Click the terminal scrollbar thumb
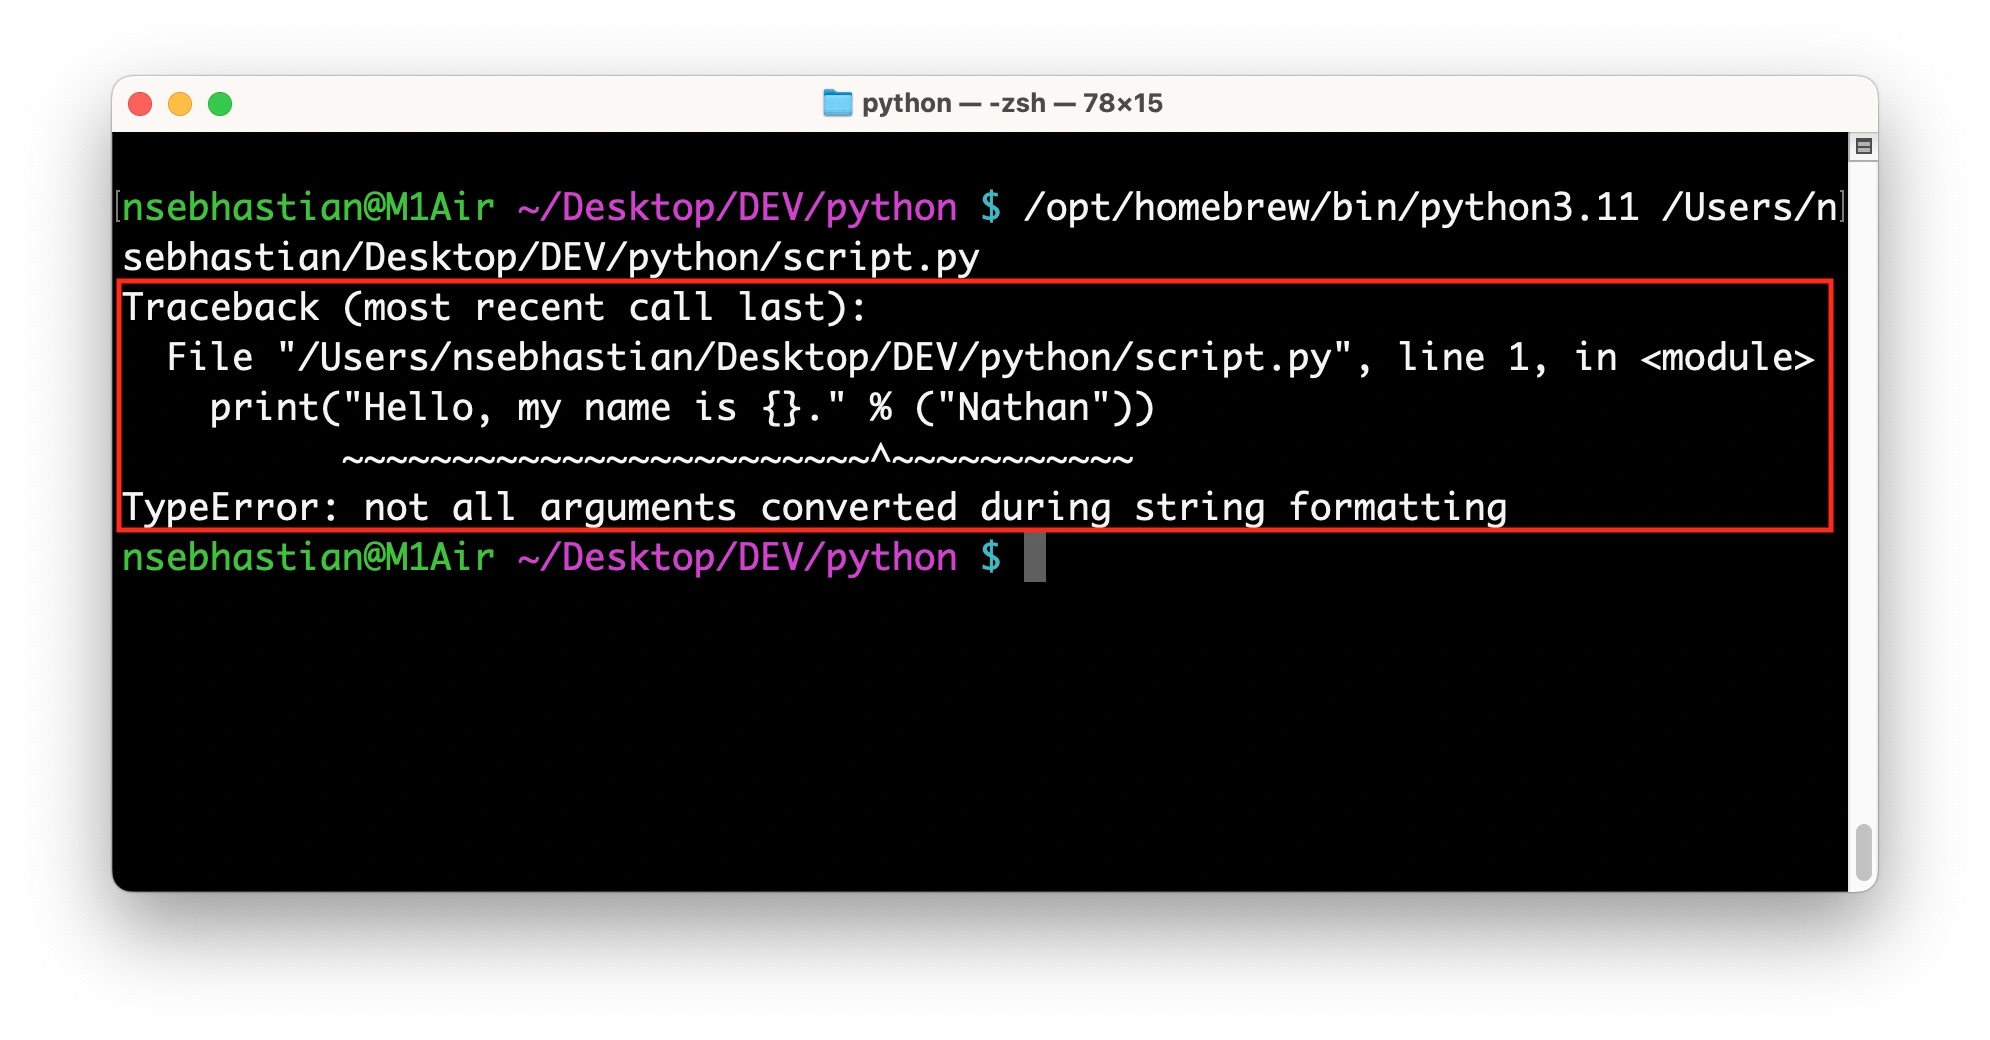Screen dimensions: 1990x1040 1863,851
